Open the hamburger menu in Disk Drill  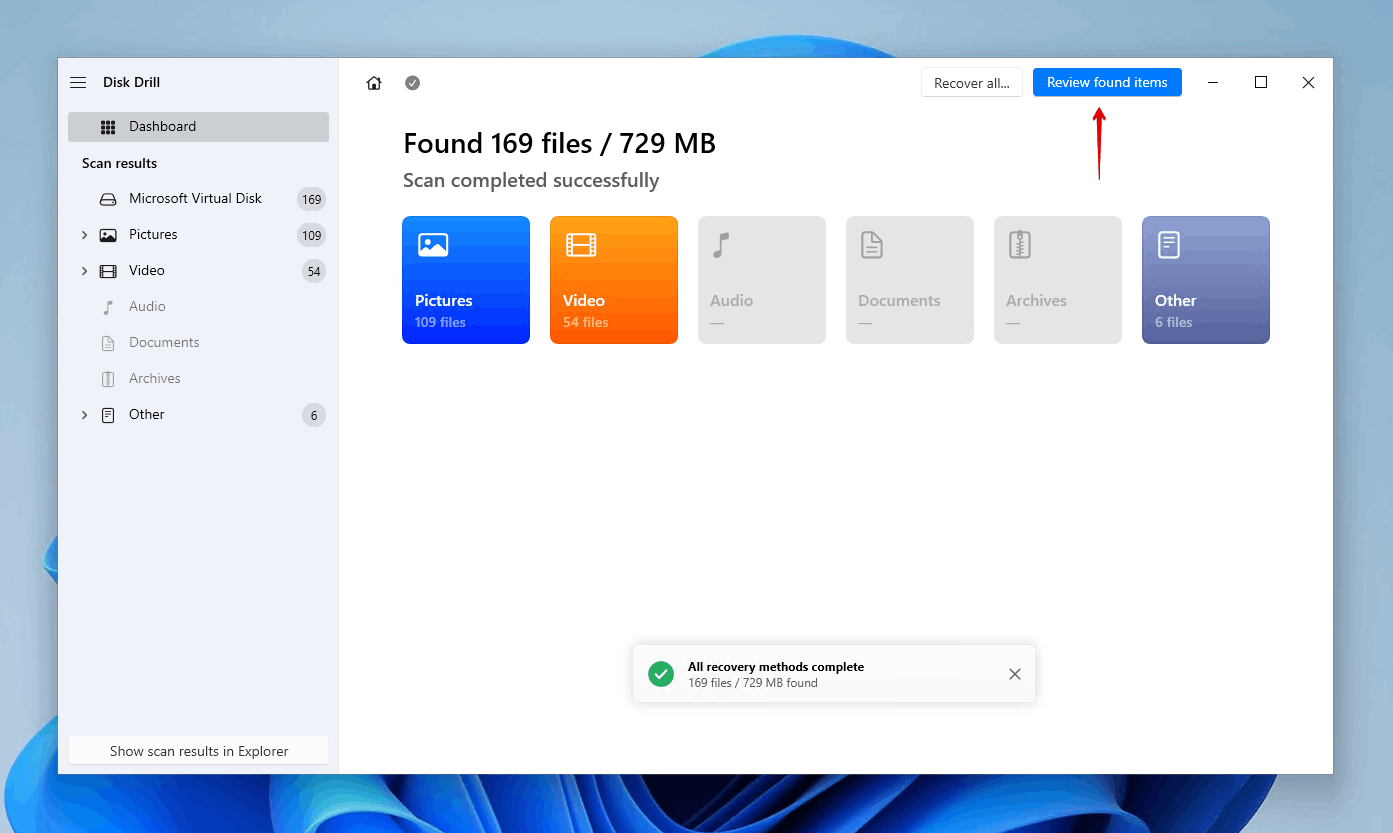(x=78, y=82)
